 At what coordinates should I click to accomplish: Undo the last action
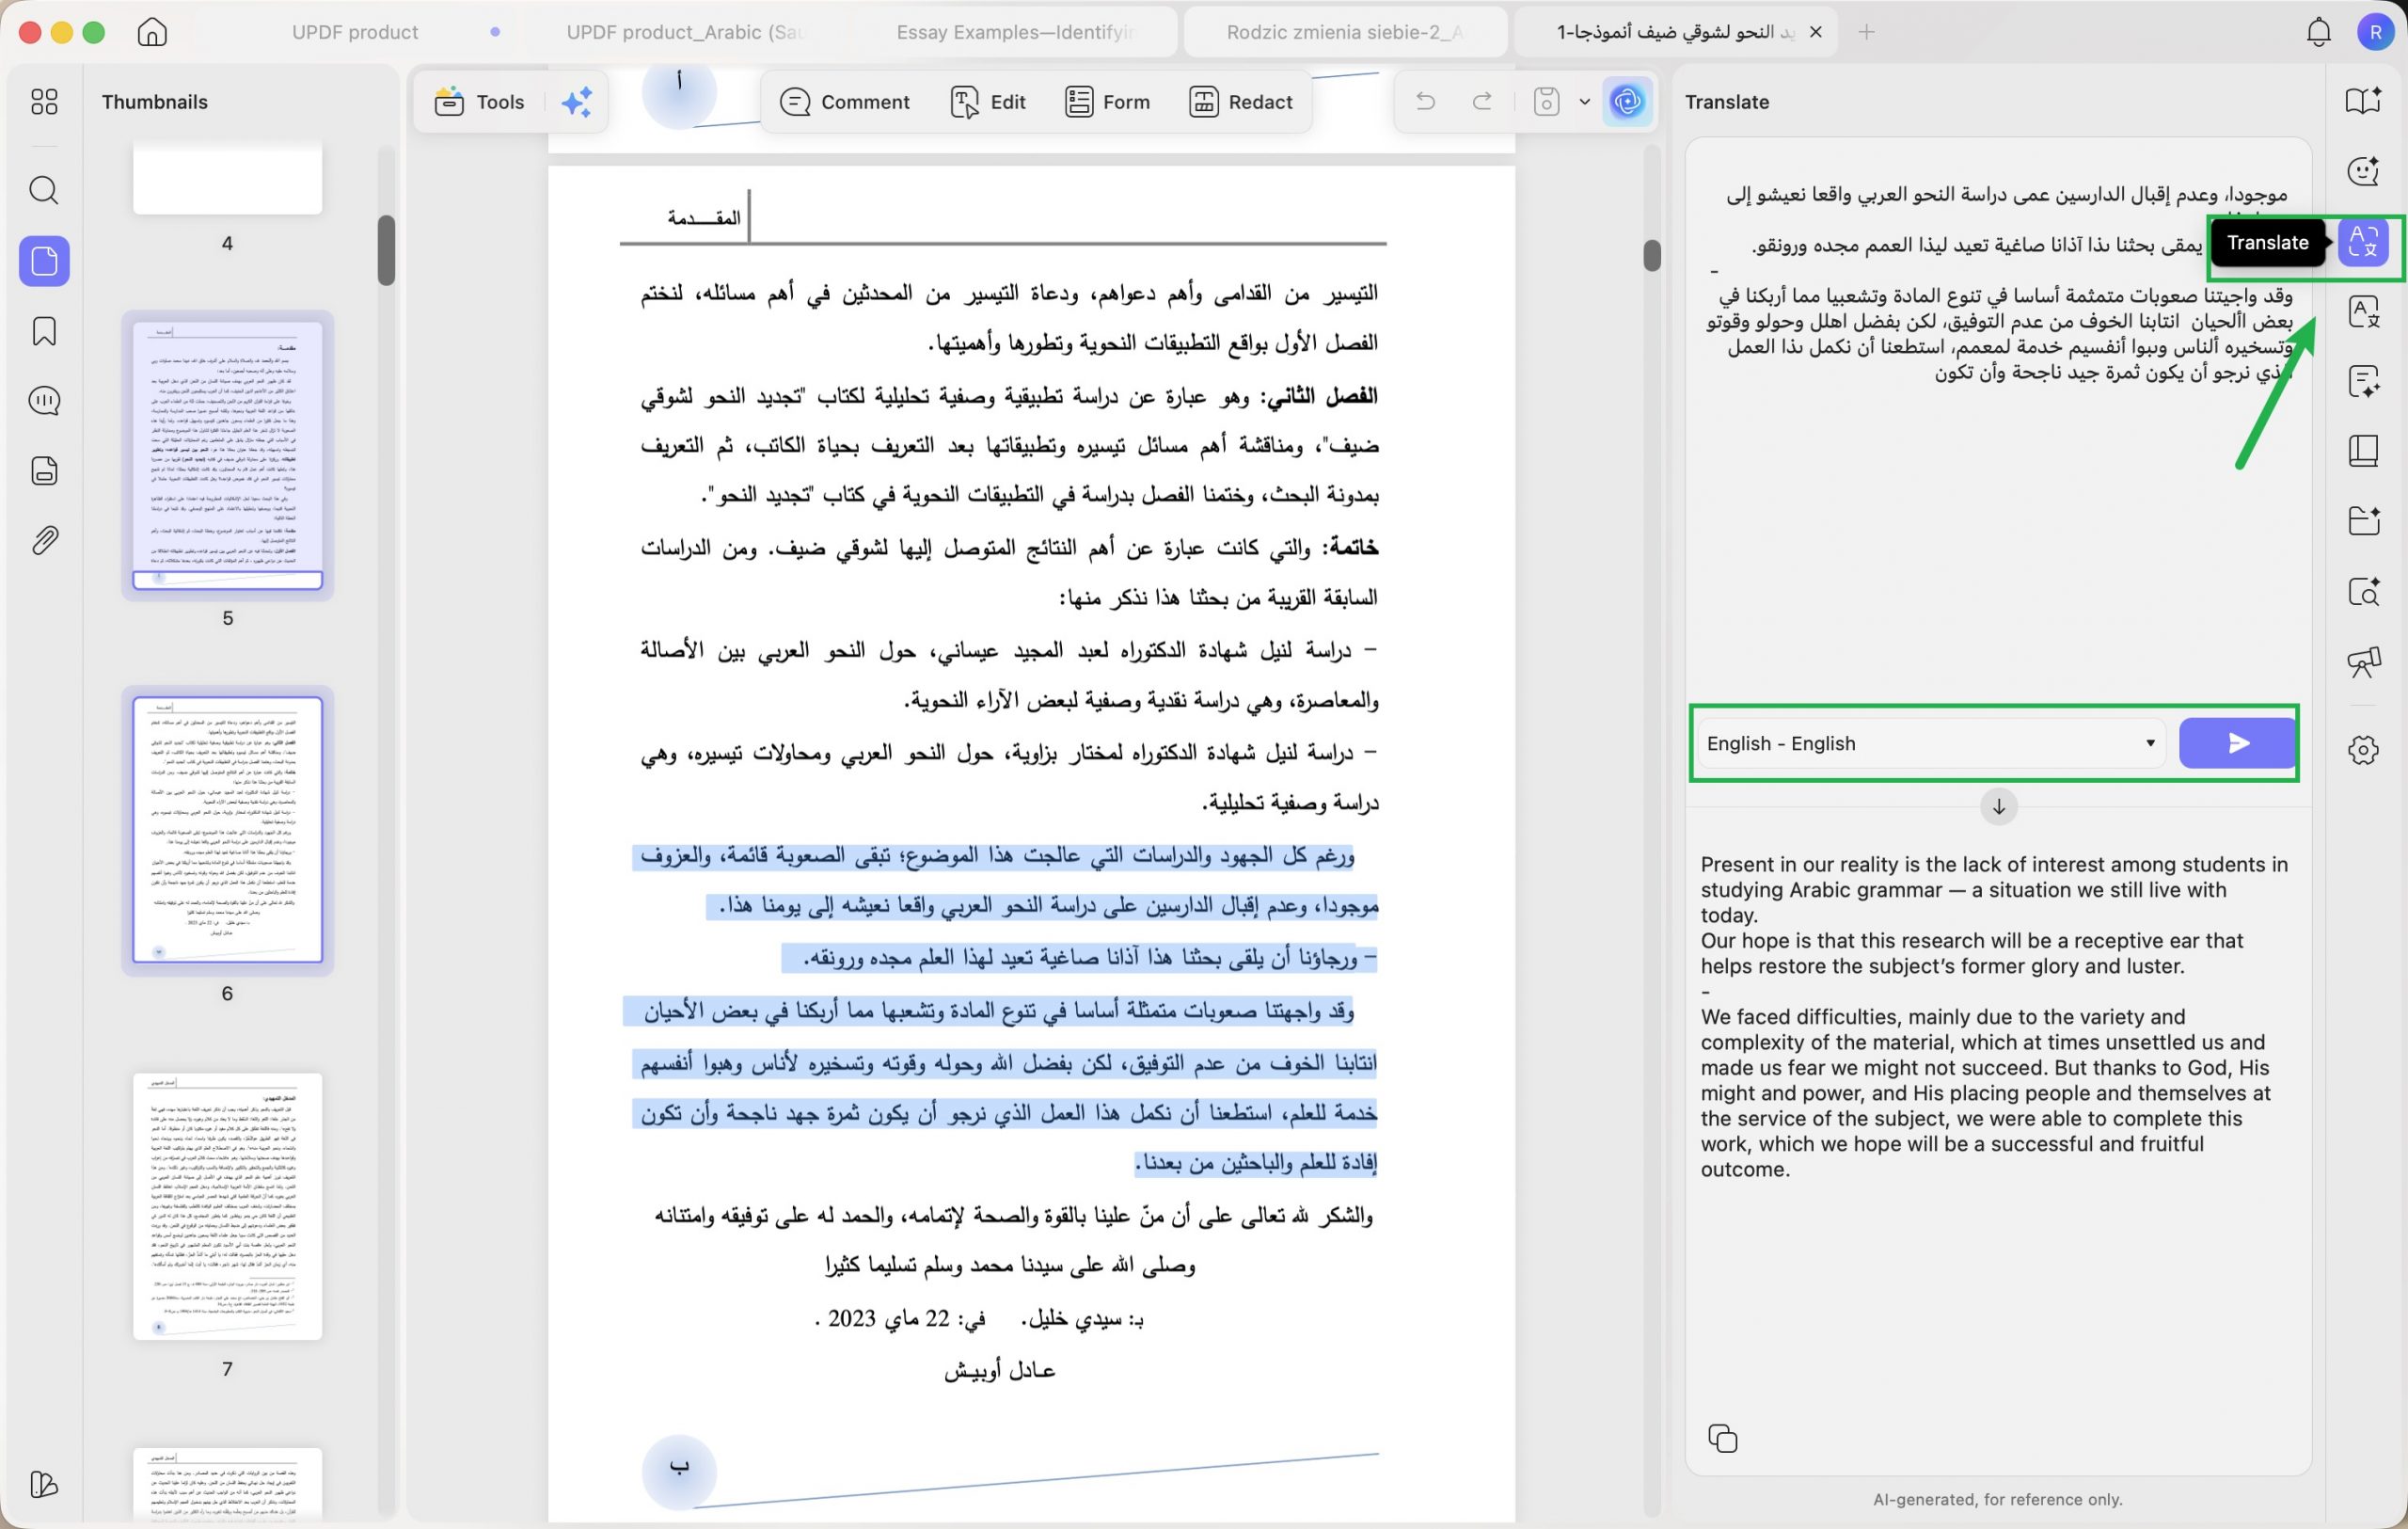click(x=1426, y=101)
